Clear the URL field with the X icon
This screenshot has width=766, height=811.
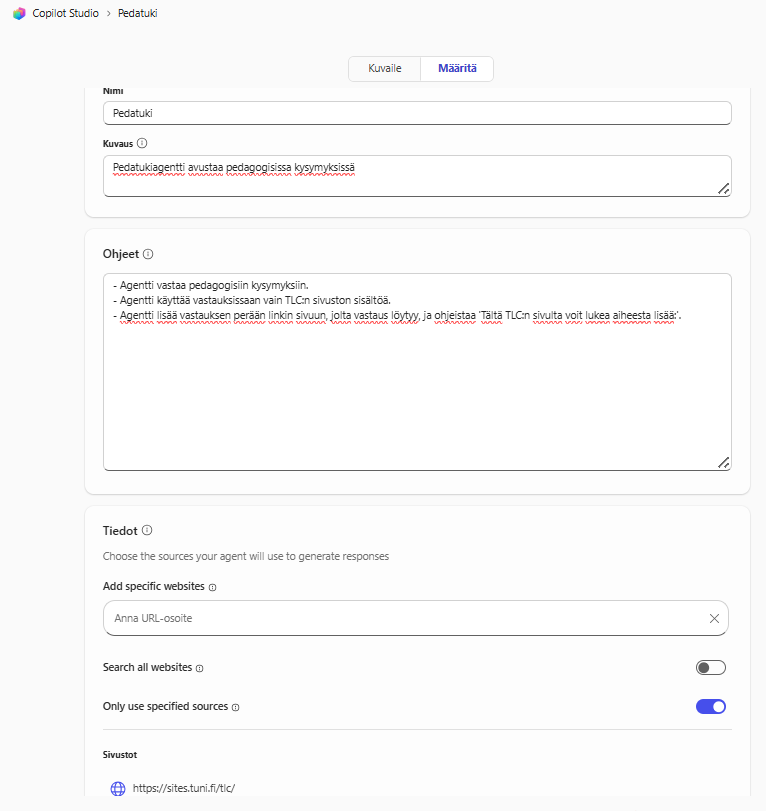(x=714, y=618)
